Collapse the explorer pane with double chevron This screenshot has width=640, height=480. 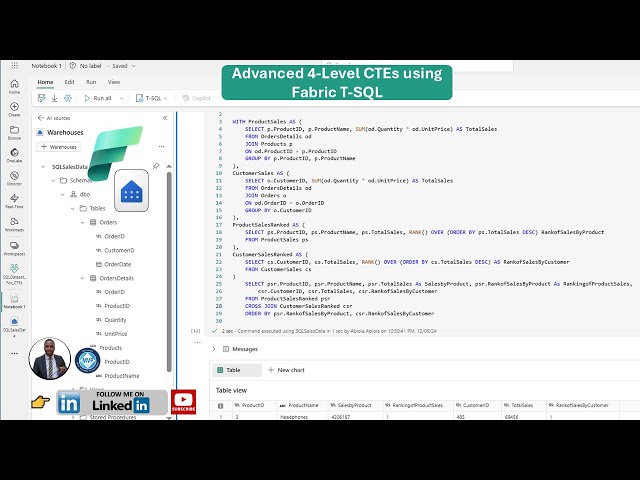[165, 118]
